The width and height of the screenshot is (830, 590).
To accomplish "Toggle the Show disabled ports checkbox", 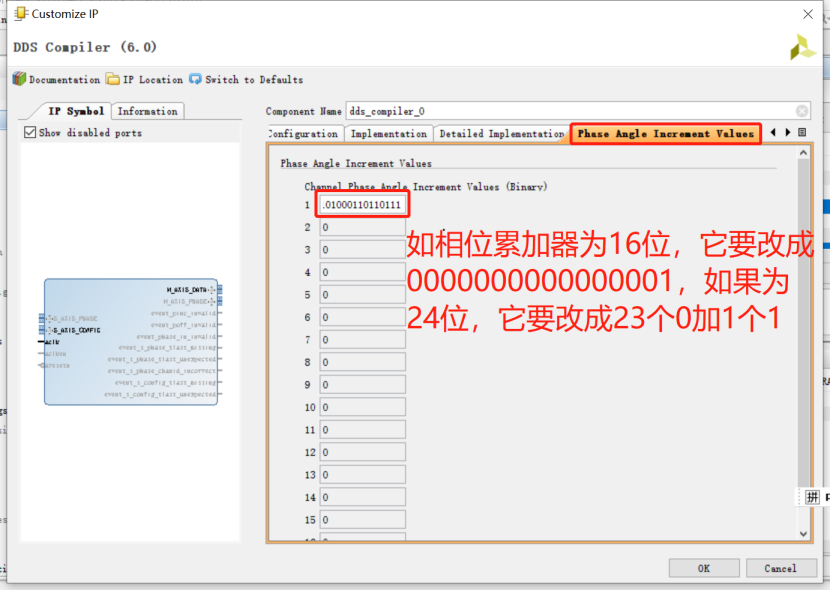I will click(x=30, y=132).
